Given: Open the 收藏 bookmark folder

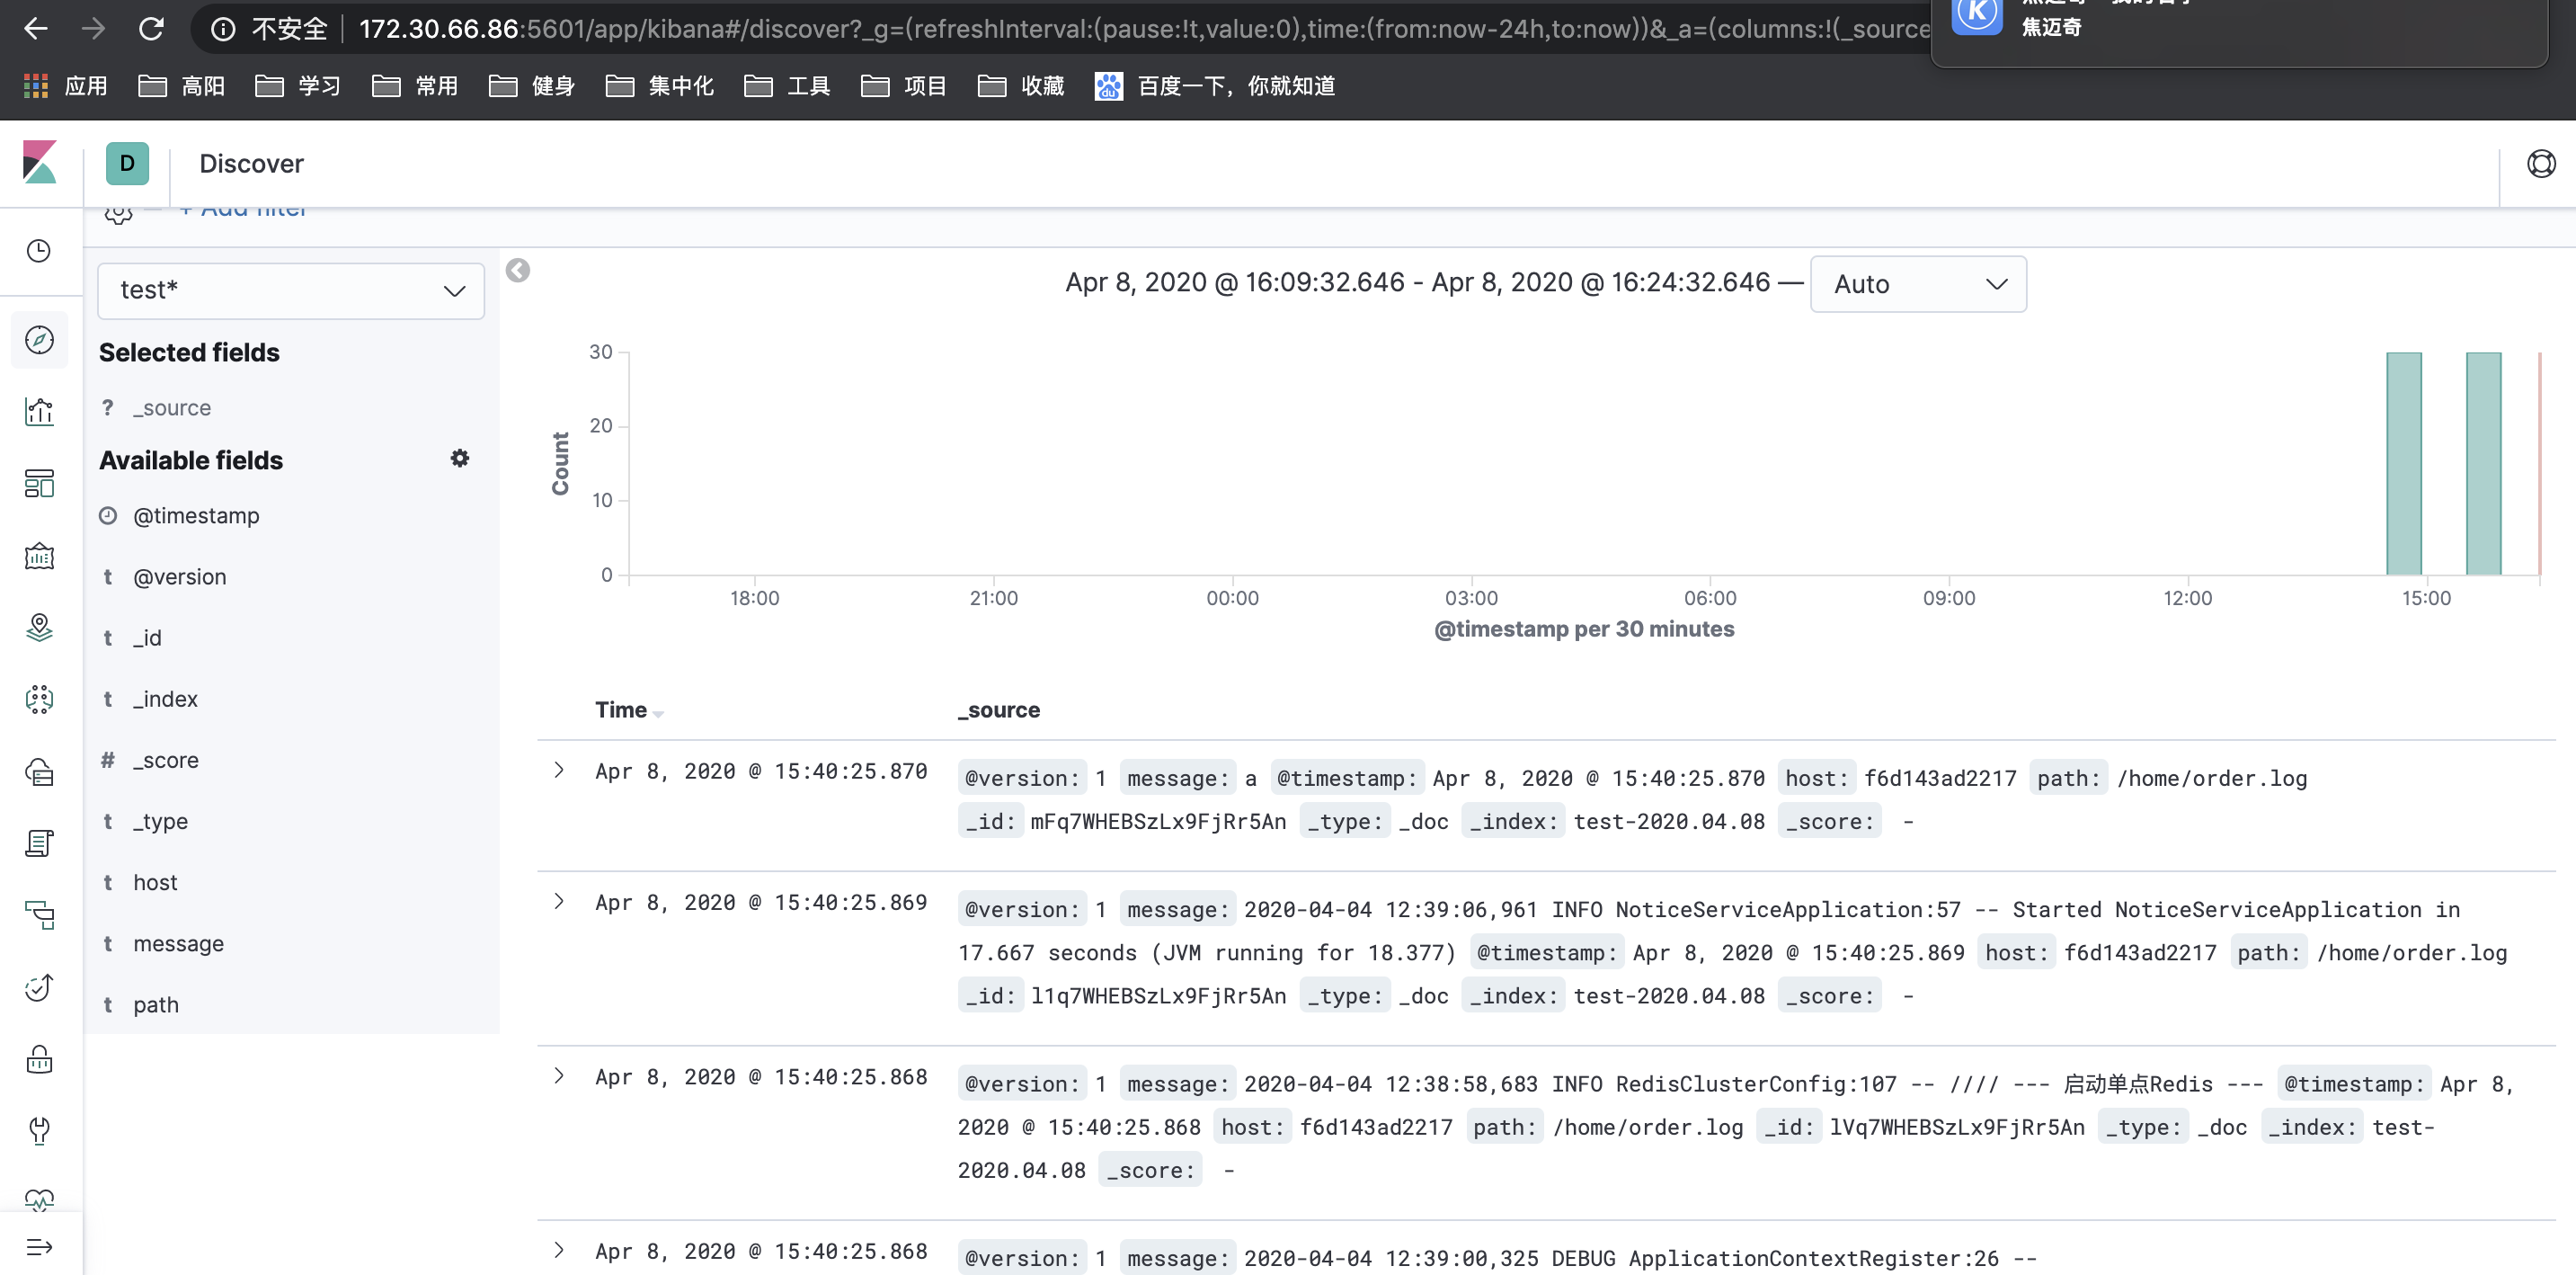Looking at the screenshot, I should [1021, 86].
